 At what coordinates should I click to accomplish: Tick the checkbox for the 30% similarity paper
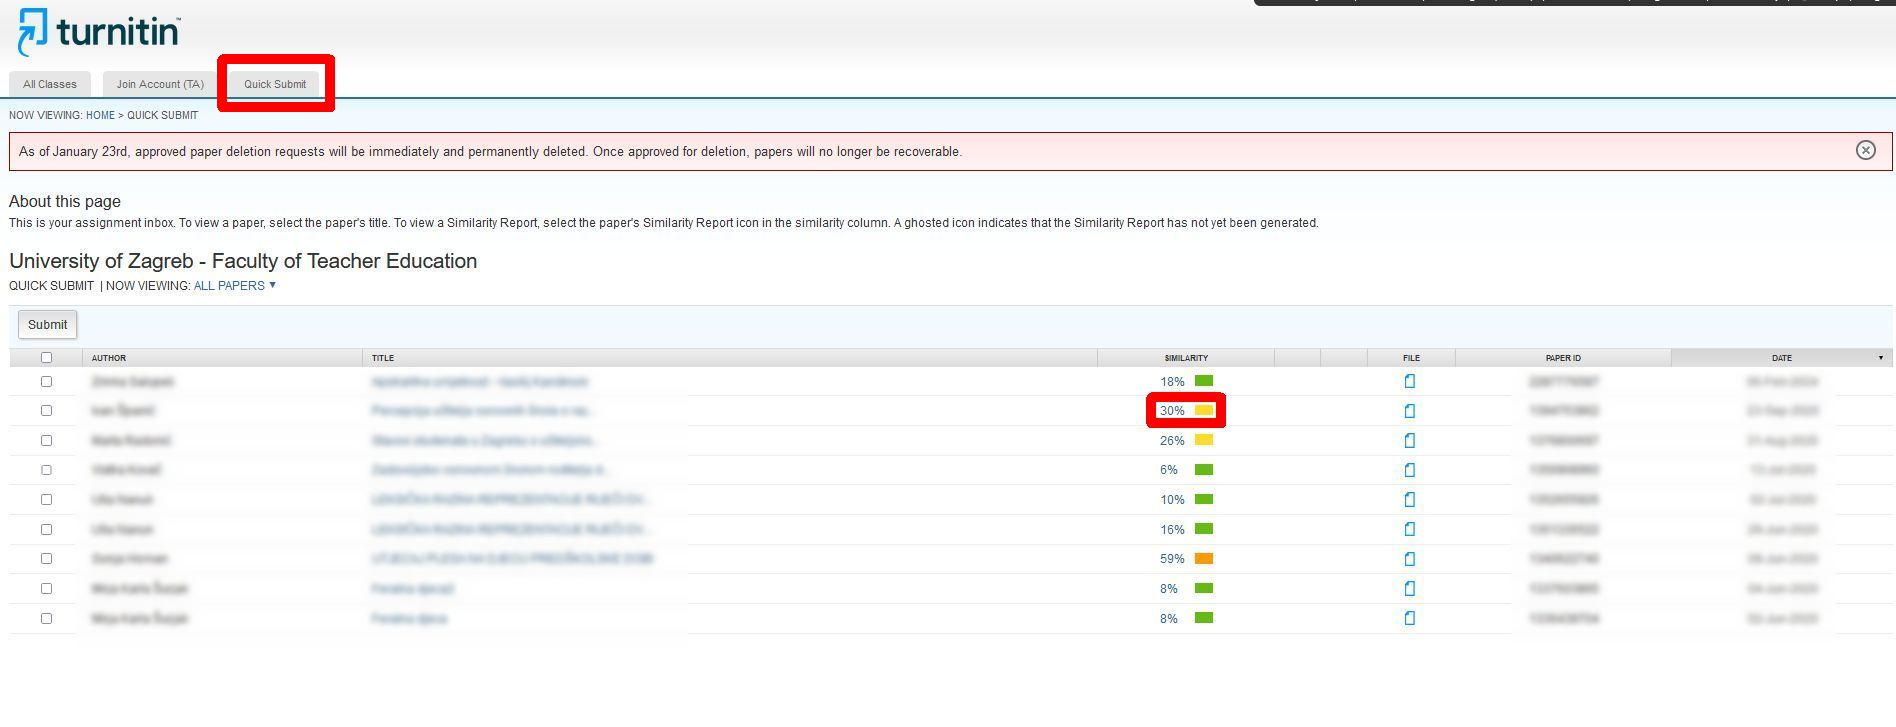(46, 410)
